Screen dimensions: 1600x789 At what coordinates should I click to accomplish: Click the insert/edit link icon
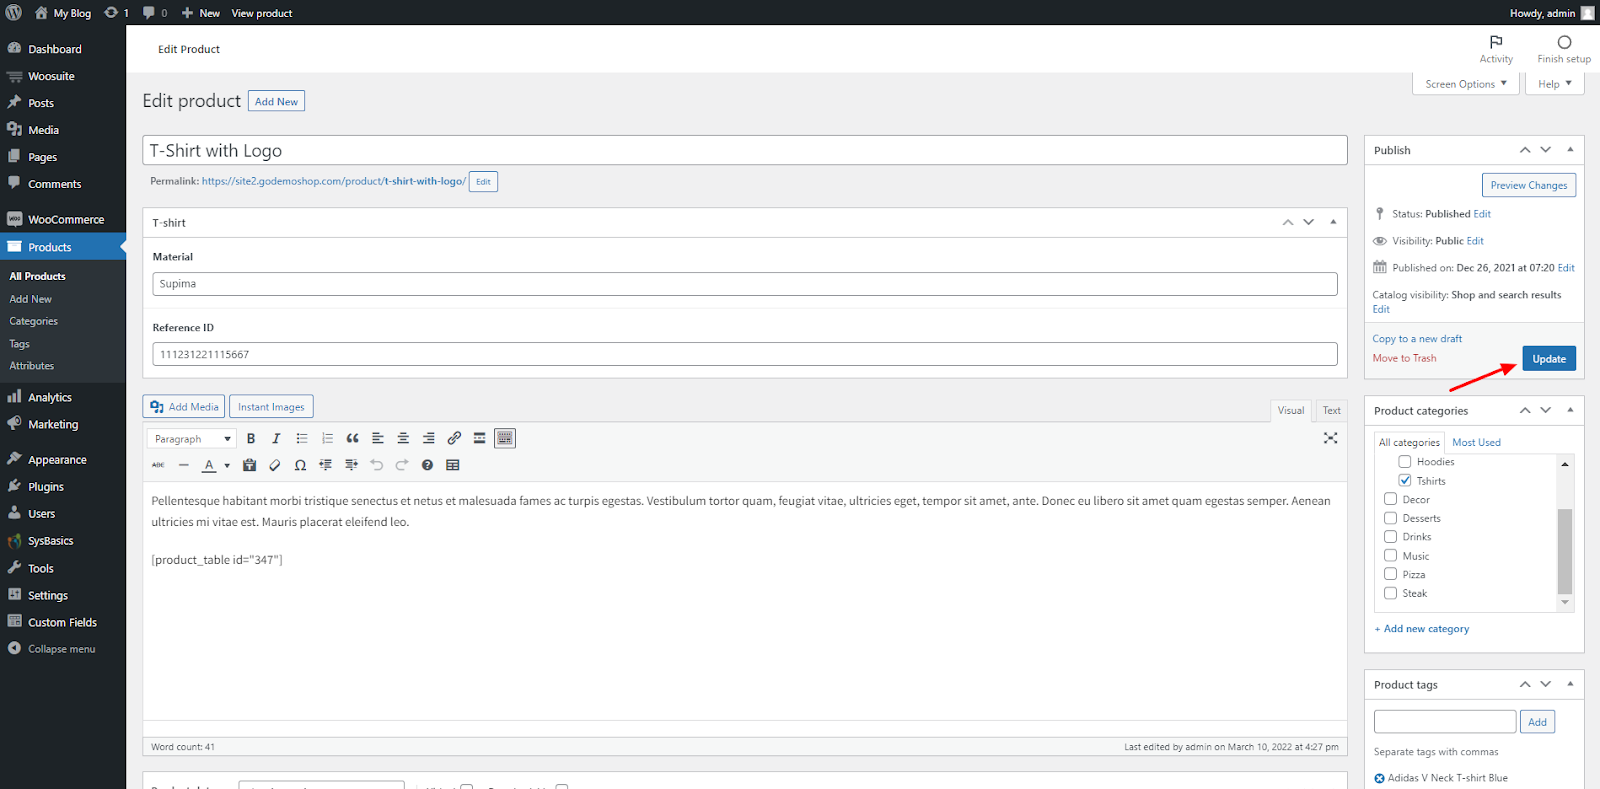[454, 439]
